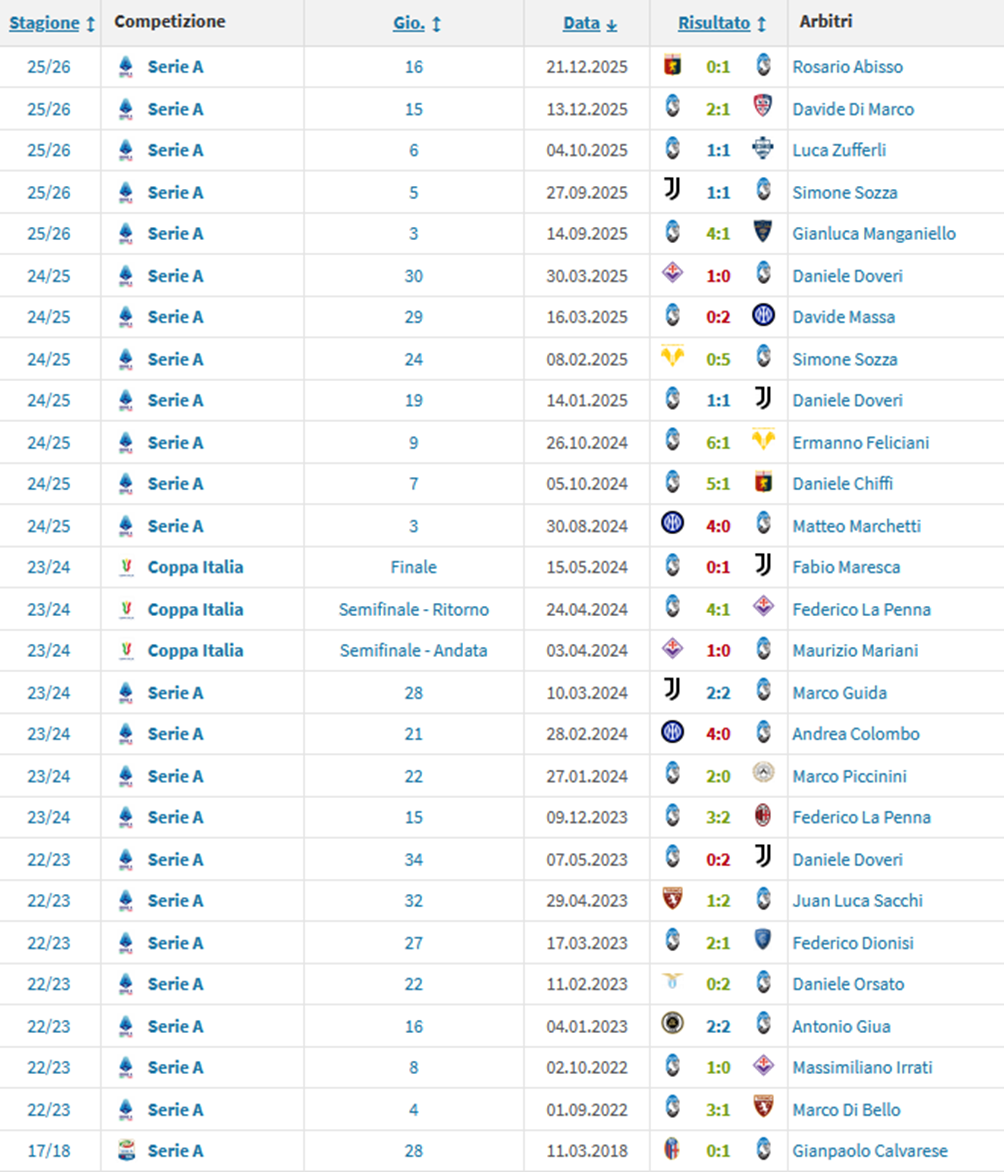This screenshot has width=1004, height=1172.
Task: Select the Inter crest in the 16.03.2025 row
Action: coord(763,316)
